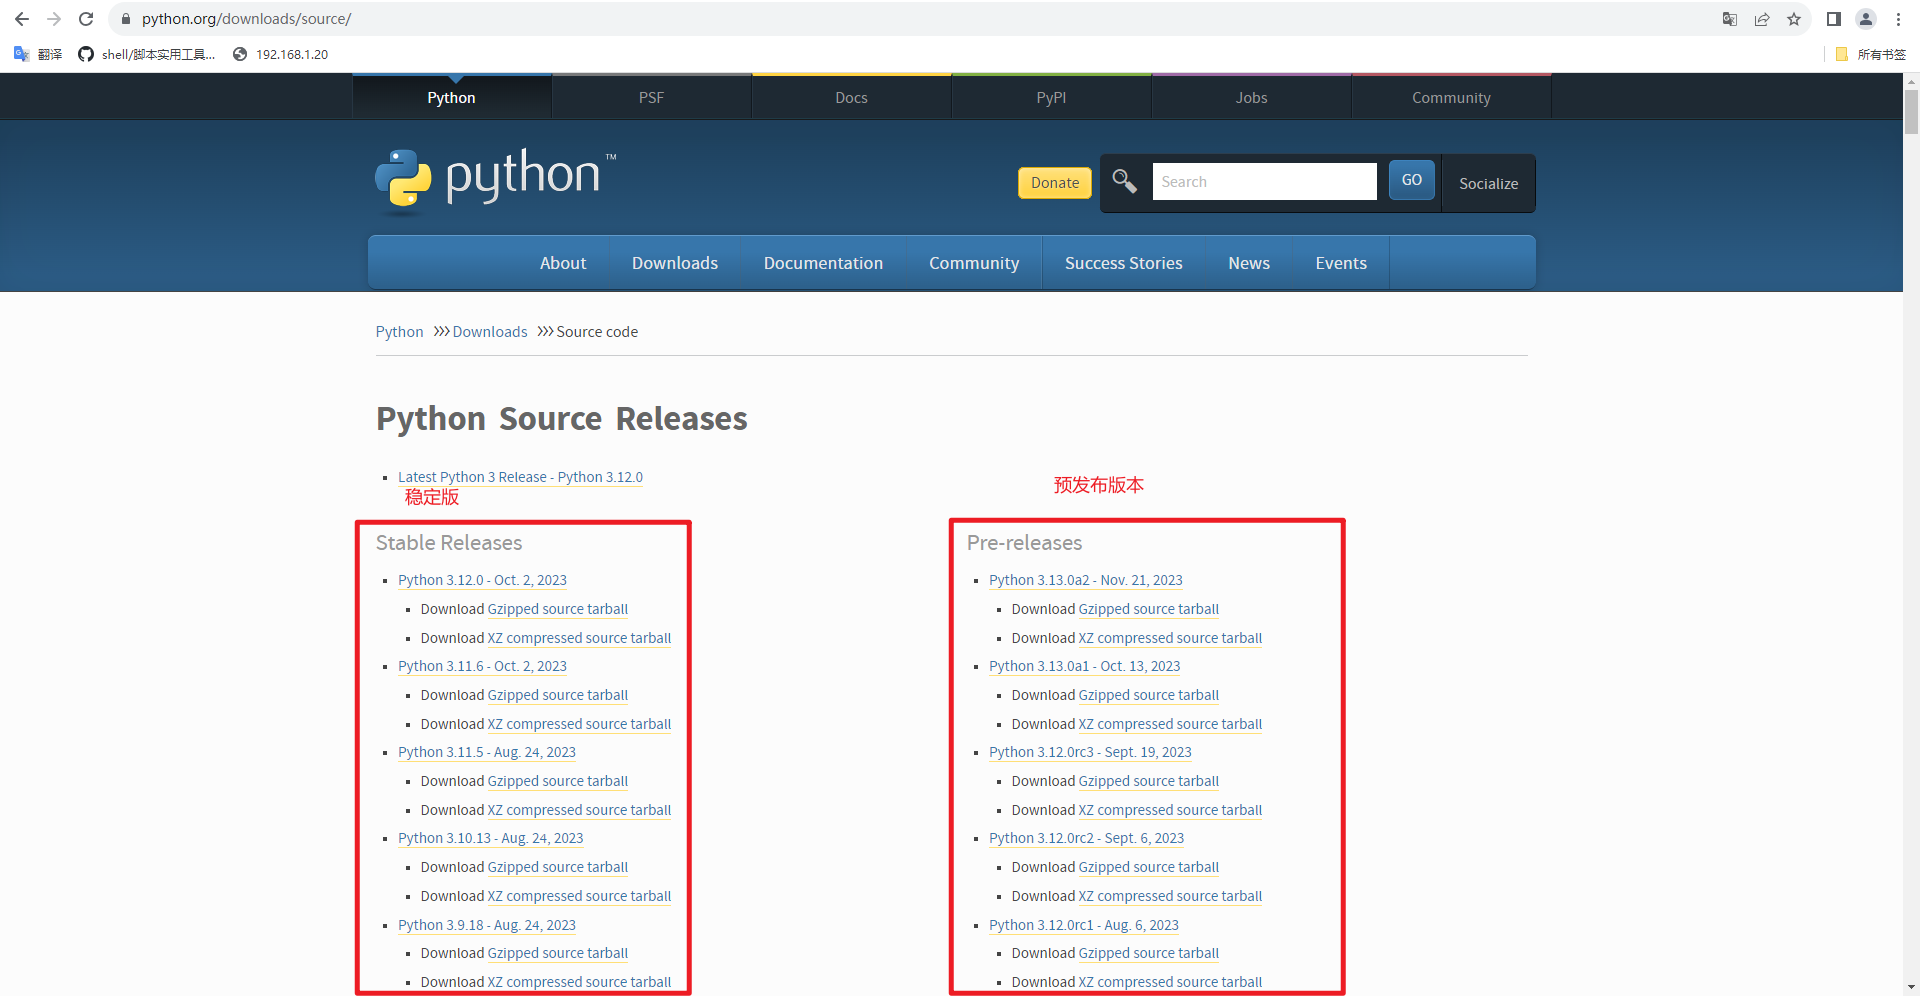Switch to the Jobs tab
The height and width of the screenshot is (996, 1920).
tap(1252, 97)
